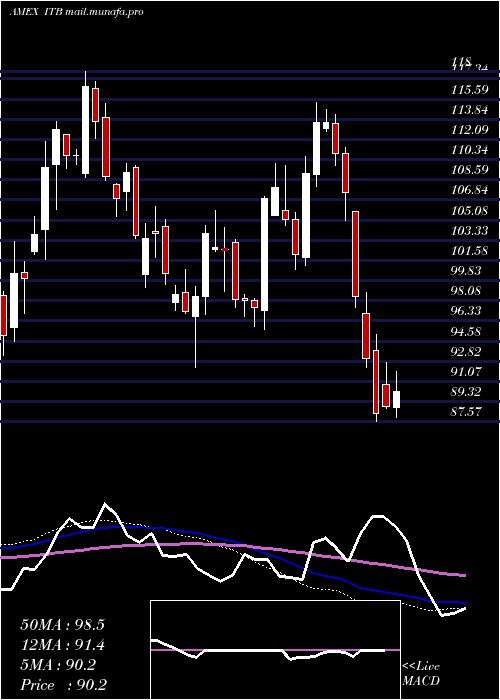Click the 101.58 price axis label
Image resolution: width=500 pixels, height=700 pixels.
[469, 250]
